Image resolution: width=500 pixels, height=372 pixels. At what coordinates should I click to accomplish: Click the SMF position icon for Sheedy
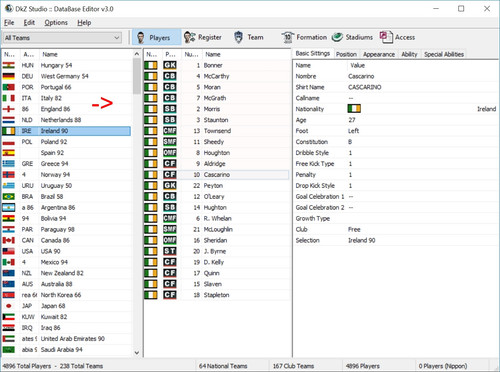170,142
